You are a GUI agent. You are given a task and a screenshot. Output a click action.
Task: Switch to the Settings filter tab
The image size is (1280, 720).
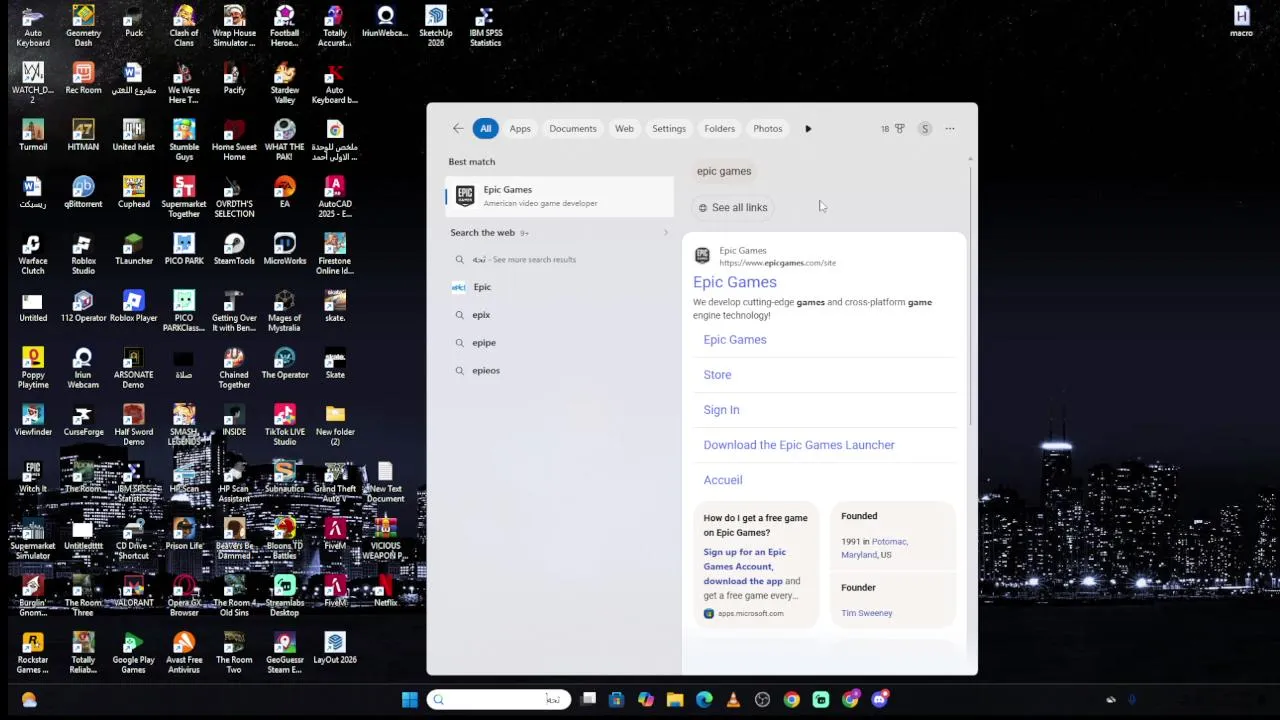coord(669,128)
